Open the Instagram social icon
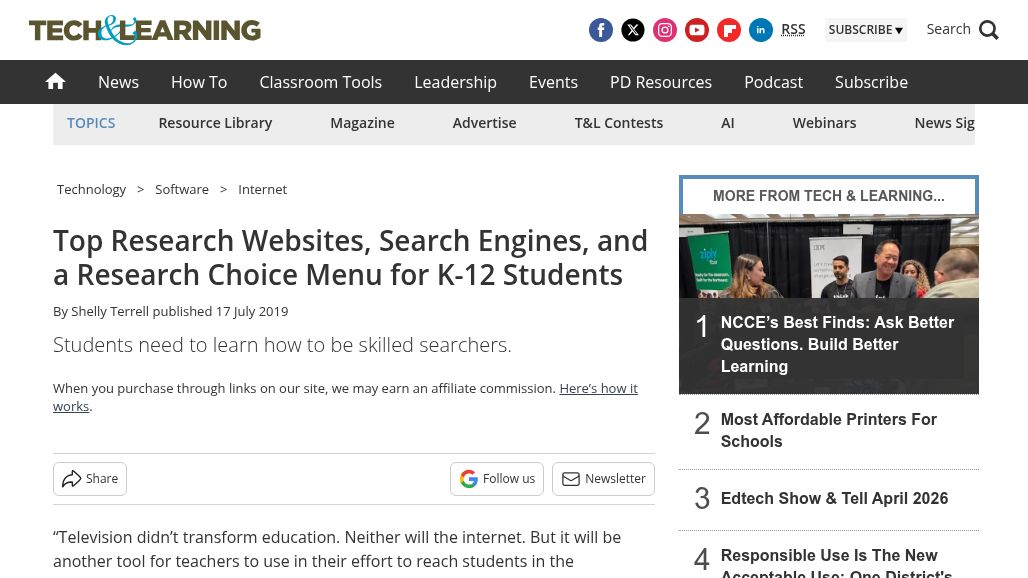This screenshot has width=1028, height=578. 665,30
